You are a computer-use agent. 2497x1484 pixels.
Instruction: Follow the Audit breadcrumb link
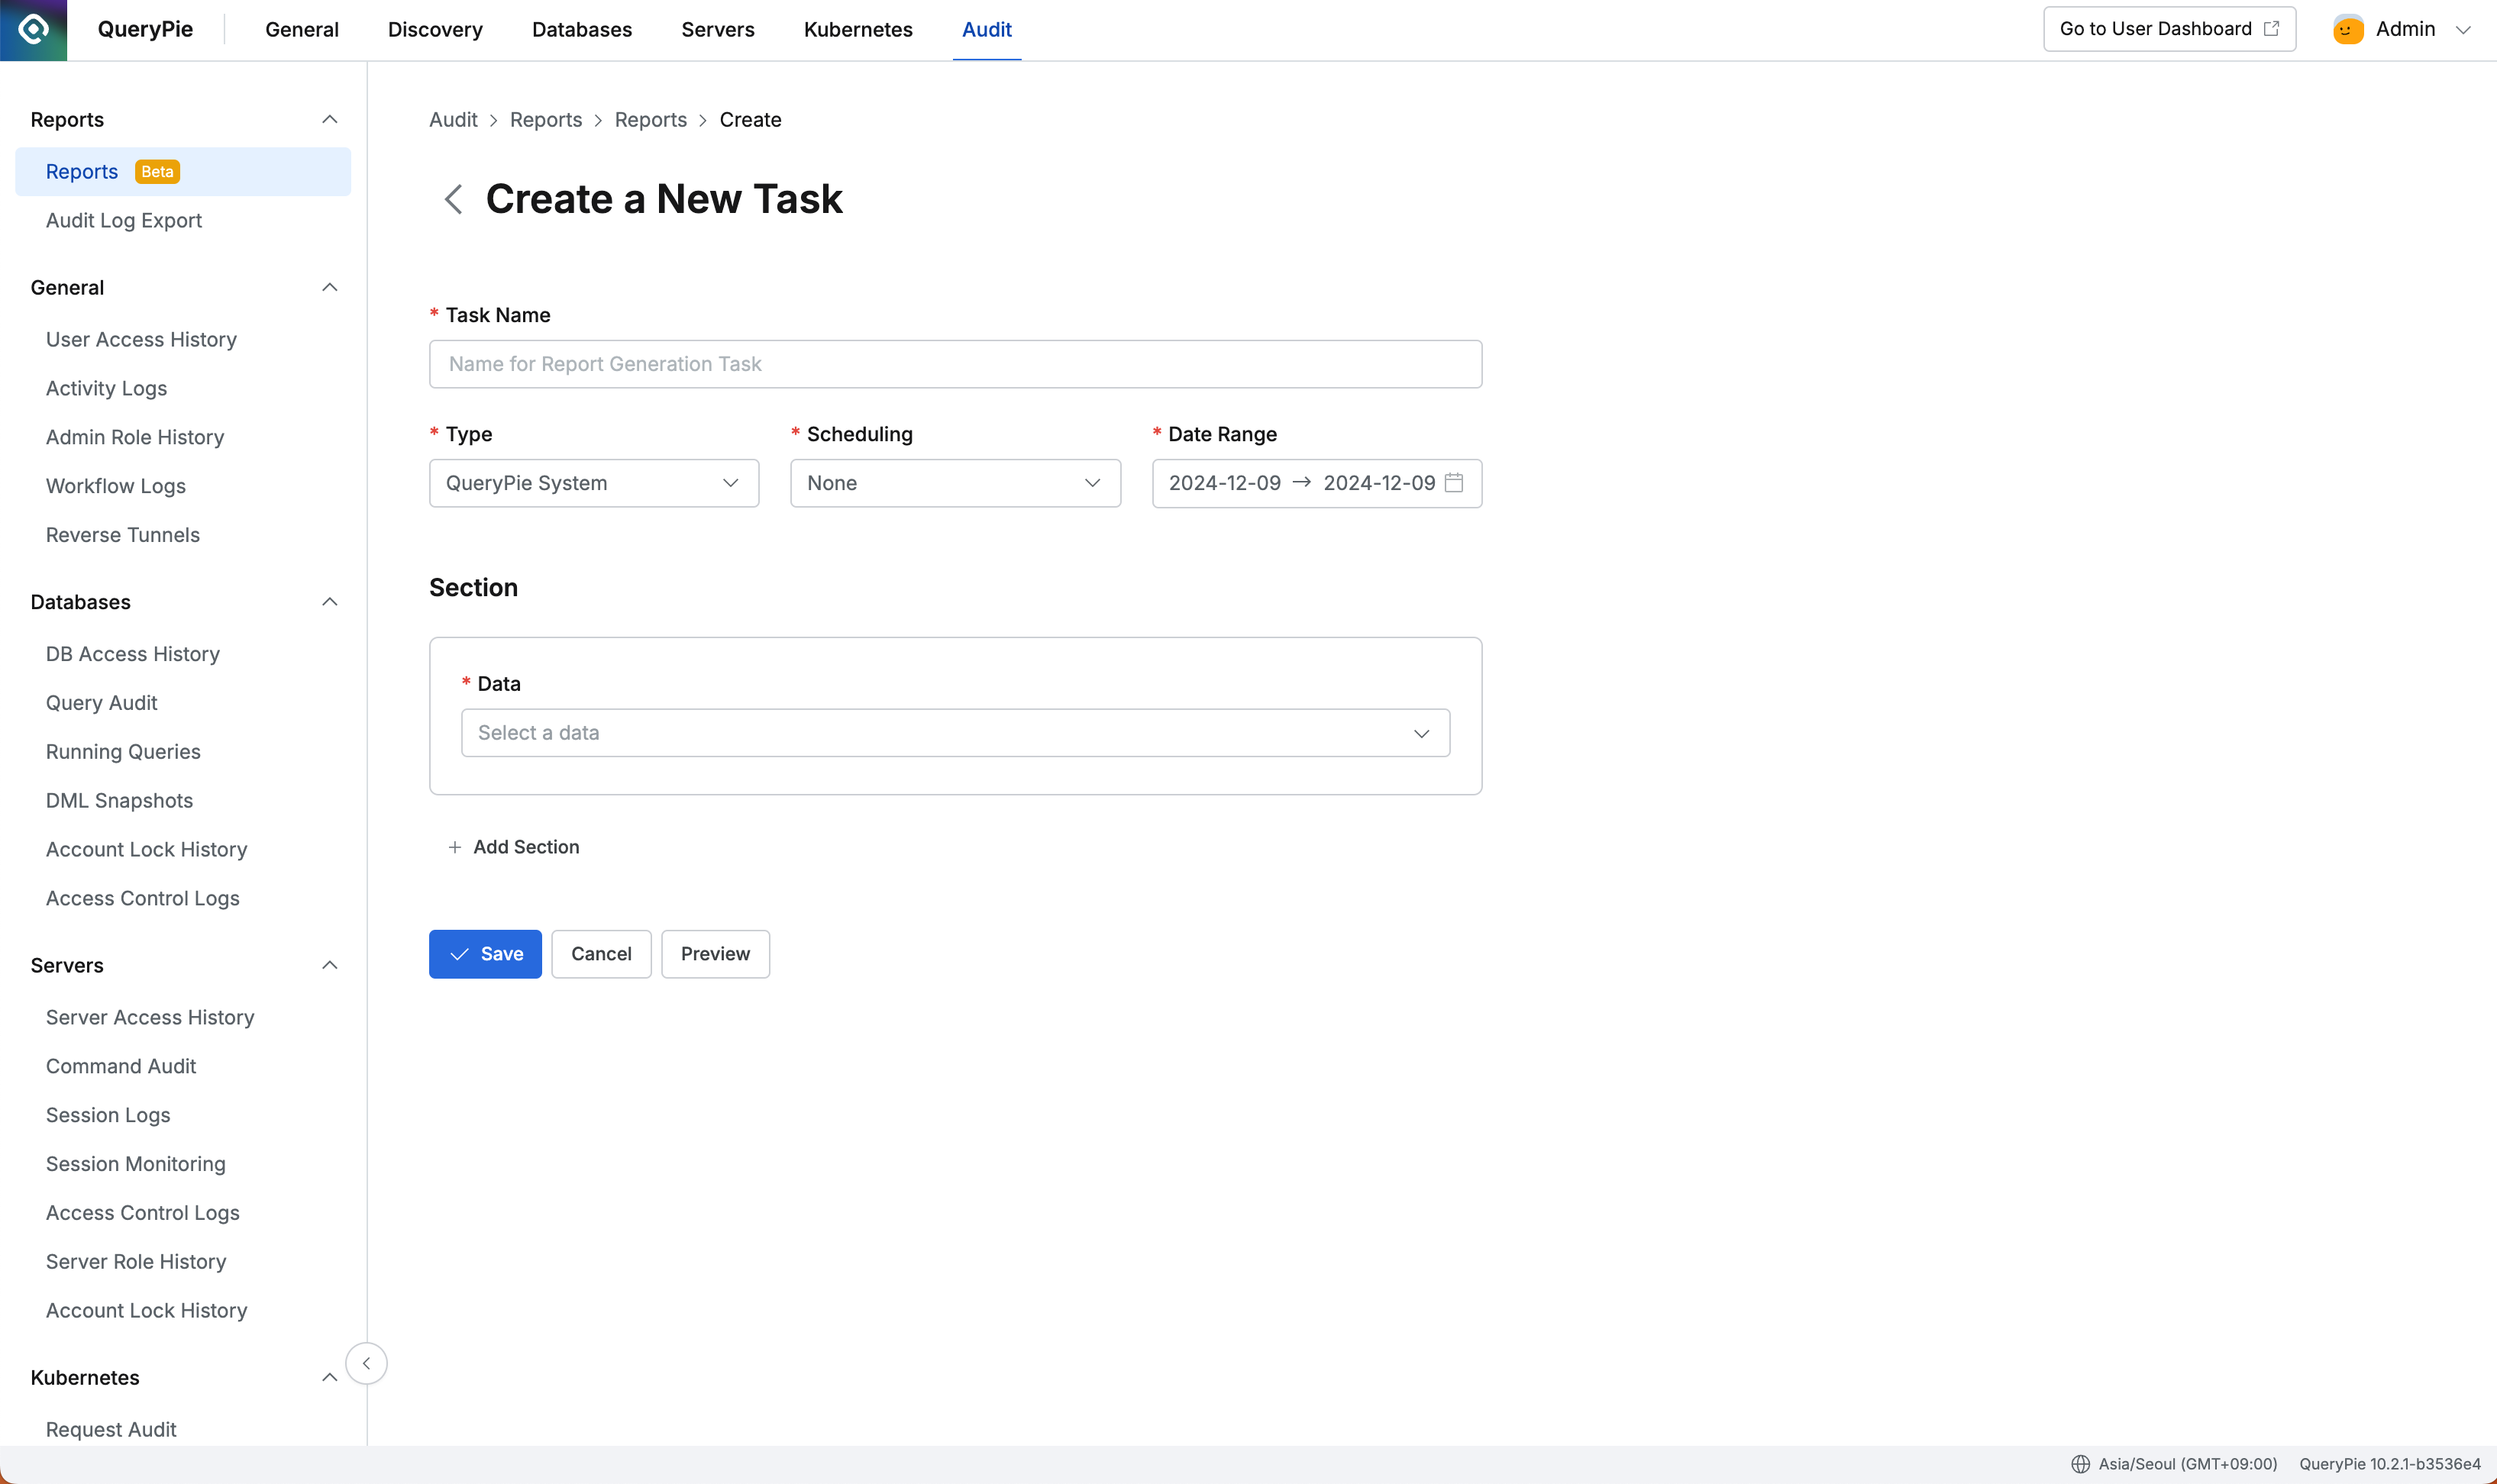coord(452,119)
